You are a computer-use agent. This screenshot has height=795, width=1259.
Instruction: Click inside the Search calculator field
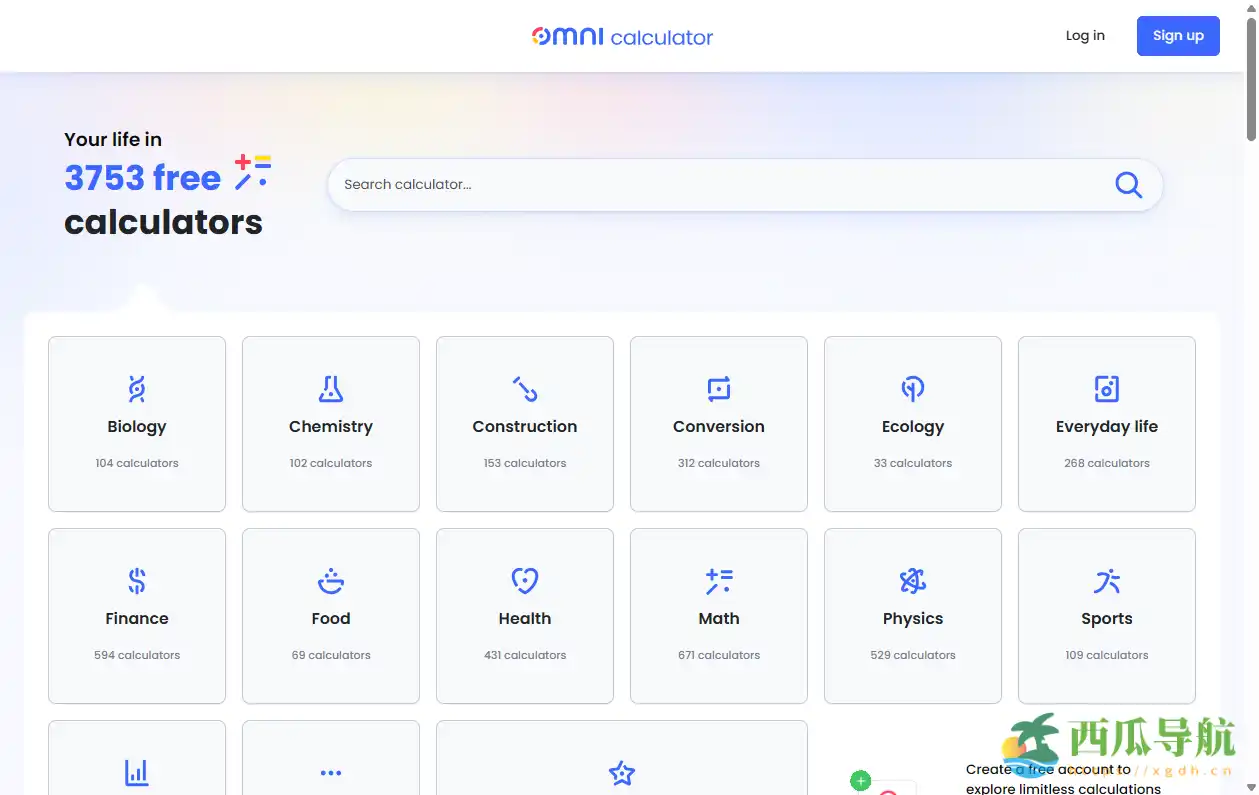coord(700,184)
